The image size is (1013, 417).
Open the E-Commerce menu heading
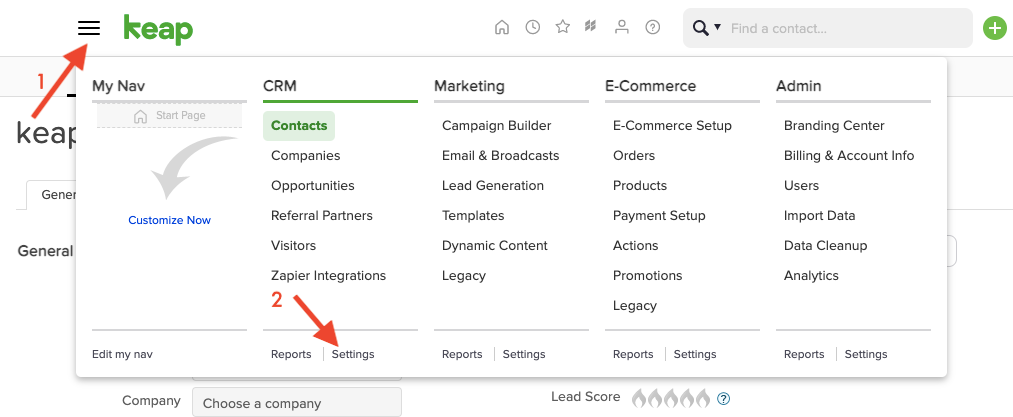651,85
